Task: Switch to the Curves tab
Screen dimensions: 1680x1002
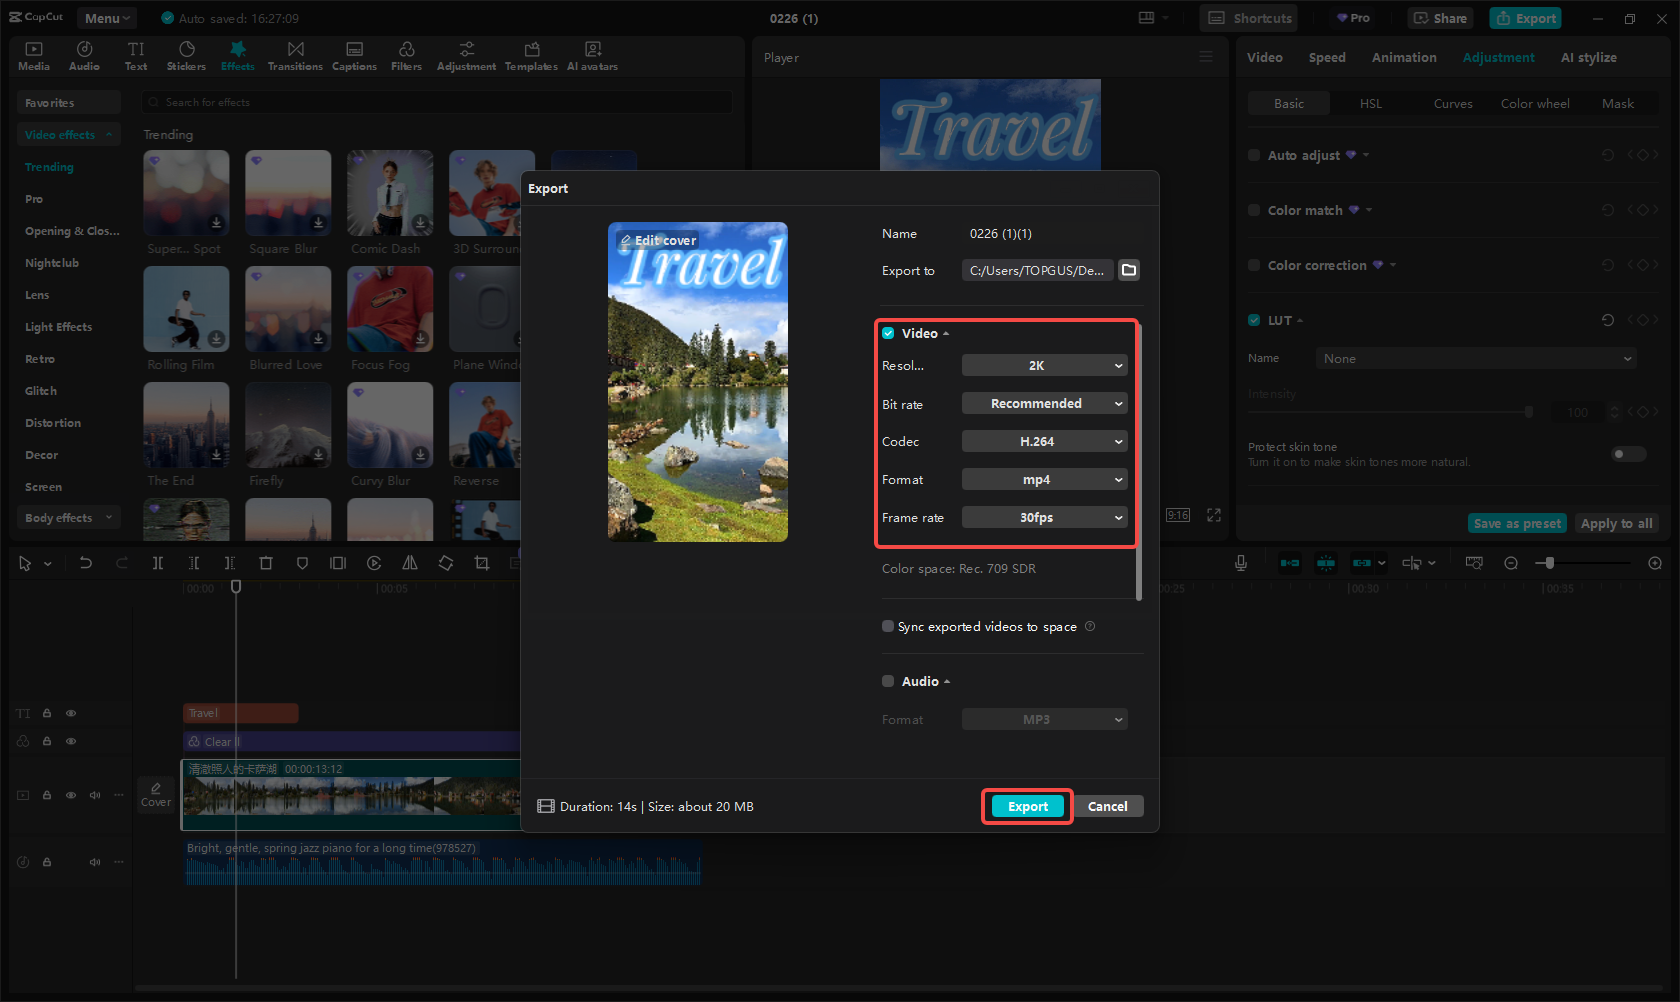Action: 1453,103
